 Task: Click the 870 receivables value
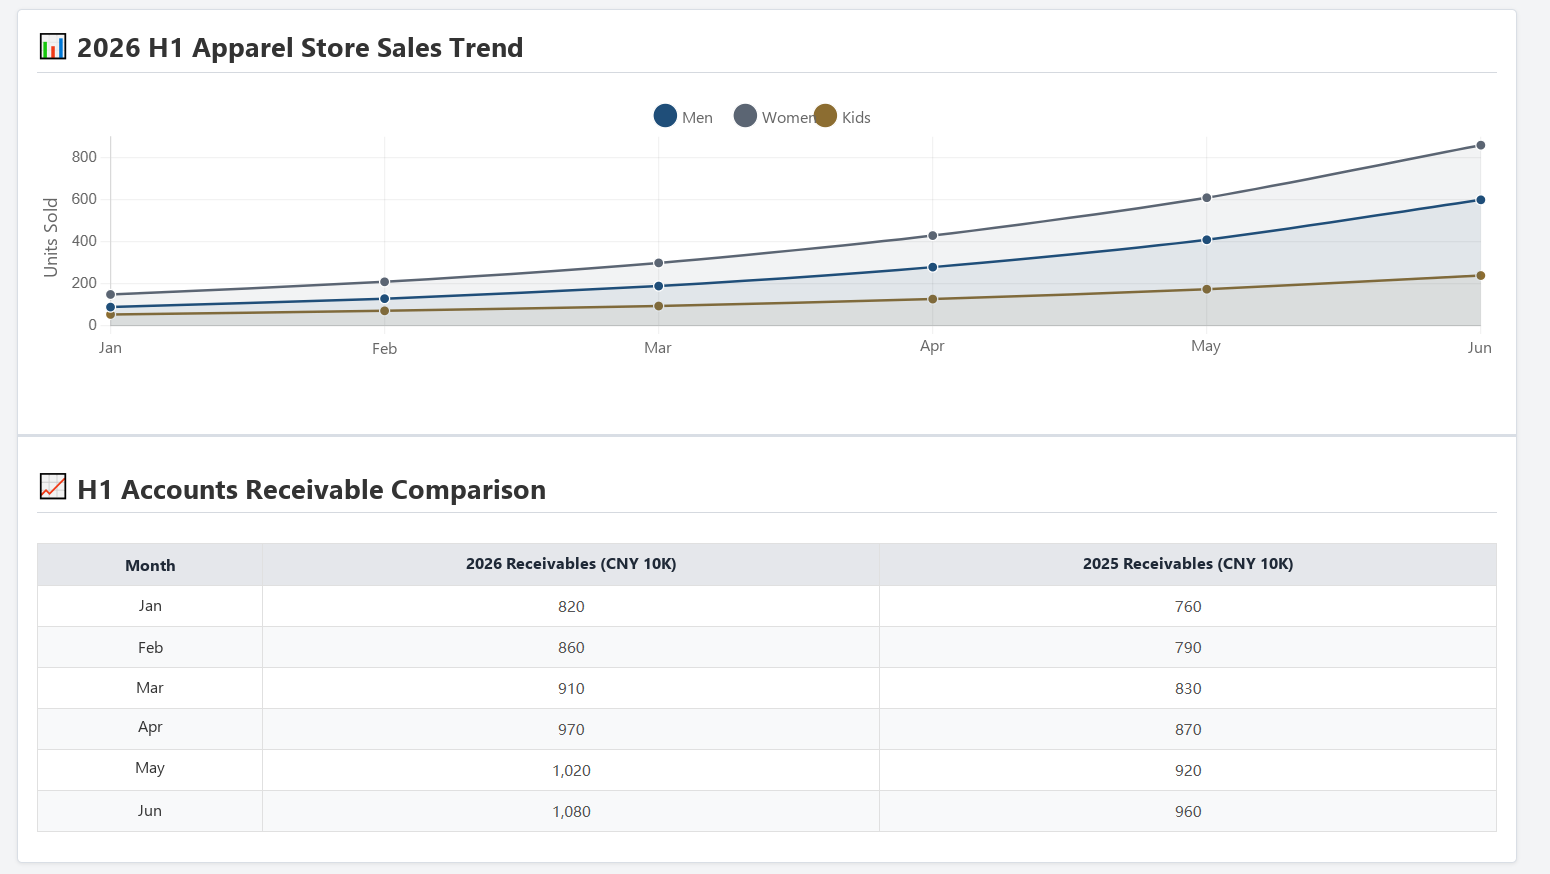tap(1188, 730)
